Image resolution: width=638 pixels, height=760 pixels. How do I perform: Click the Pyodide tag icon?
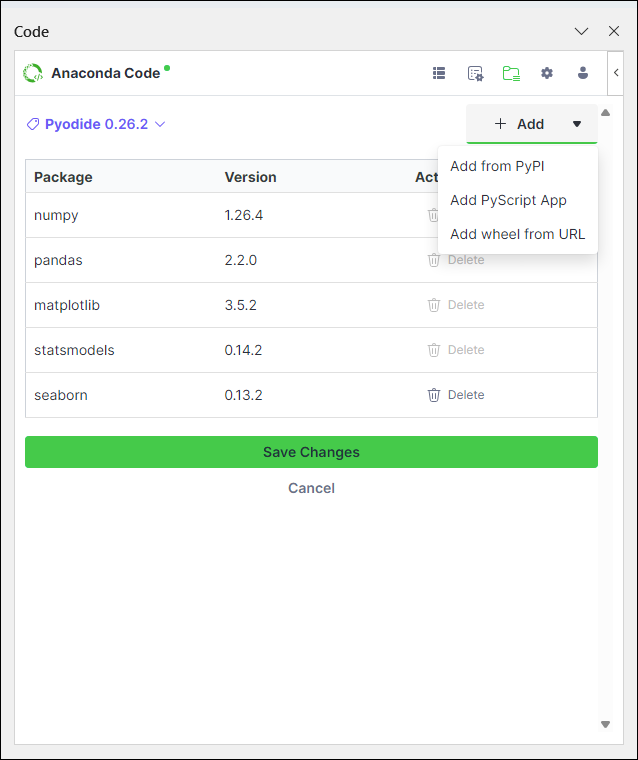32,124
